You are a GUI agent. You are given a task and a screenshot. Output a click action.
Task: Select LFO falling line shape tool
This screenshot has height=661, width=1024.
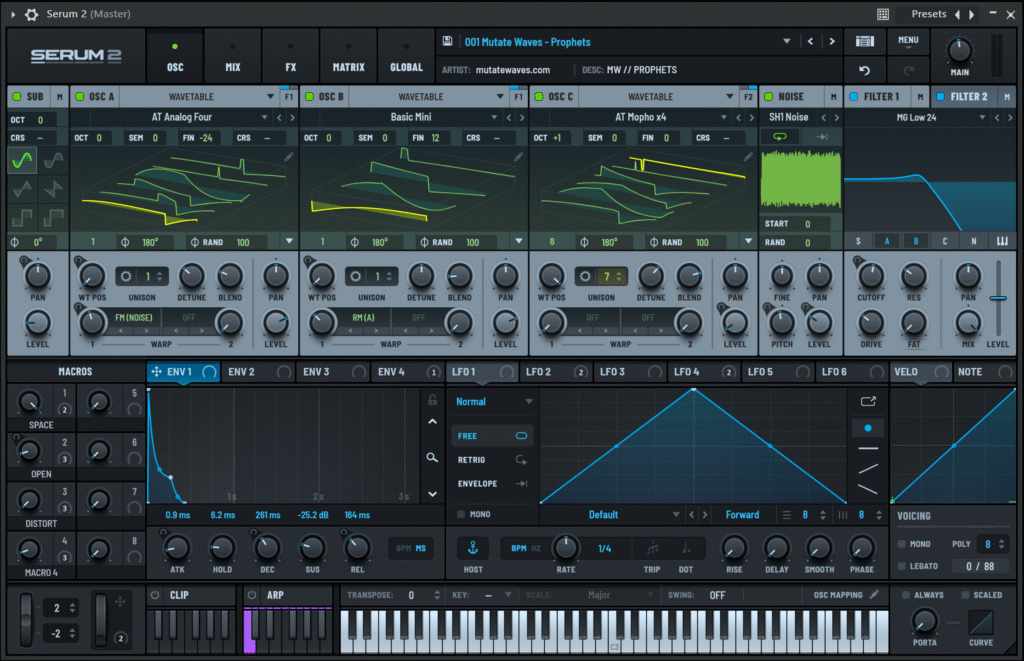coord(868,489)
